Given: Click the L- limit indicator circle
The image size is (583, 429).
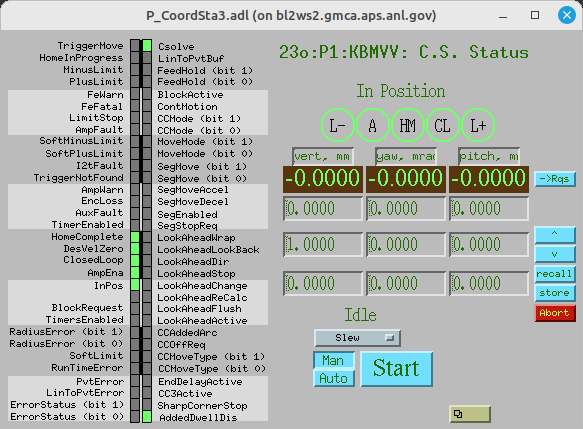Looking at the screenshot, I should 338,125.
